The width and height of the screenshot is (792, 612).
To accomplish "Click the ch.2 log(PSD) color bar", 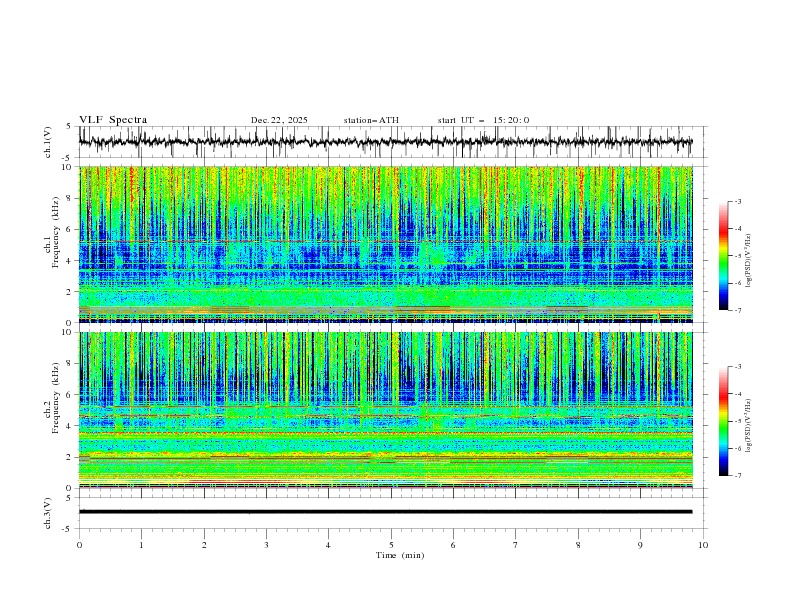I will (724, 421).
